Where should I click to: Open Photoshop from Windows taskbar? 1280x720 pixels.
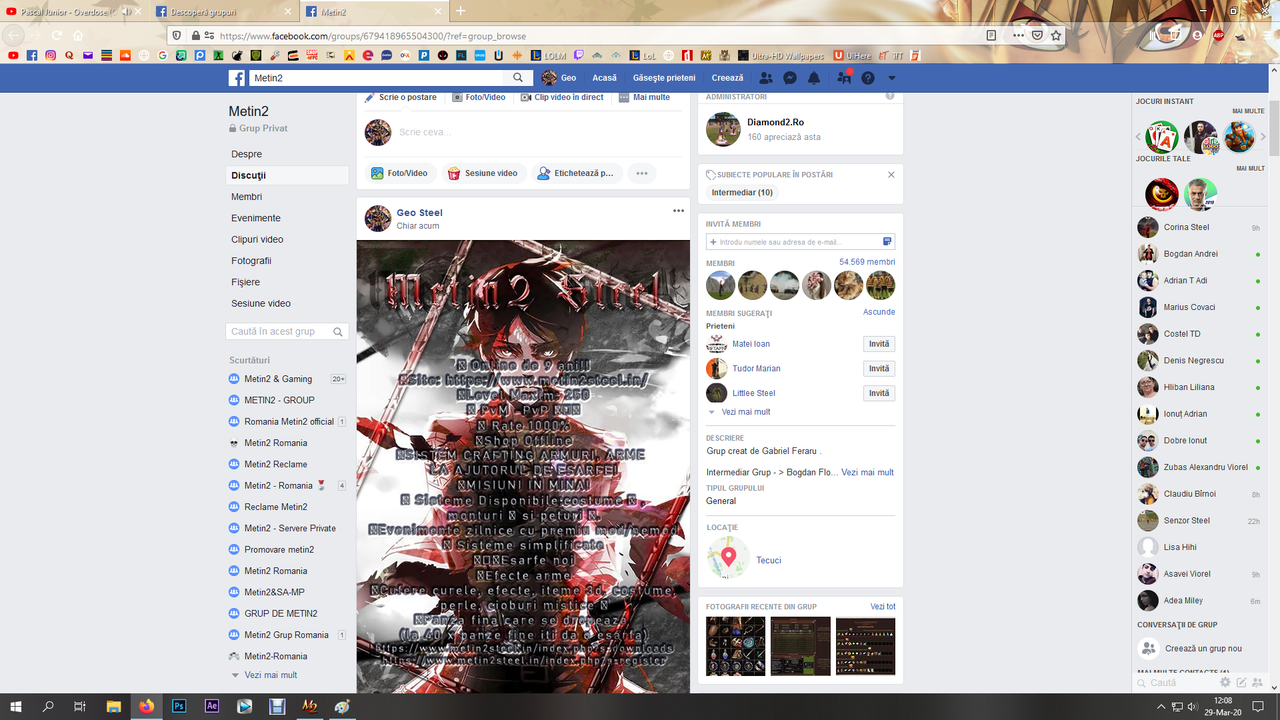click(x=179, y=706)
